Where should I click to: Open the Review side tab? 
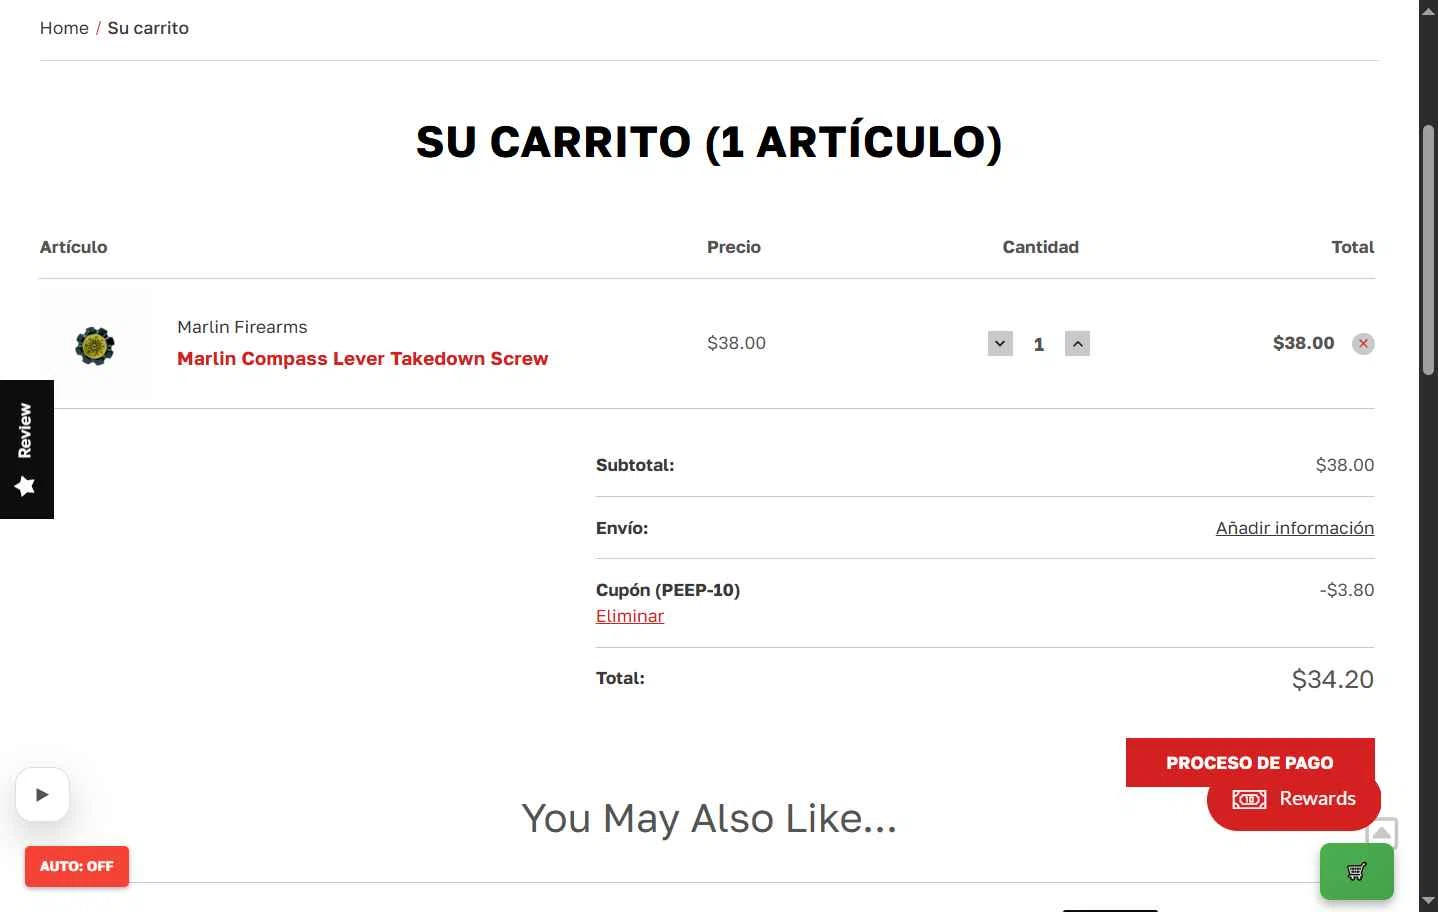click(x=26, y=449)
